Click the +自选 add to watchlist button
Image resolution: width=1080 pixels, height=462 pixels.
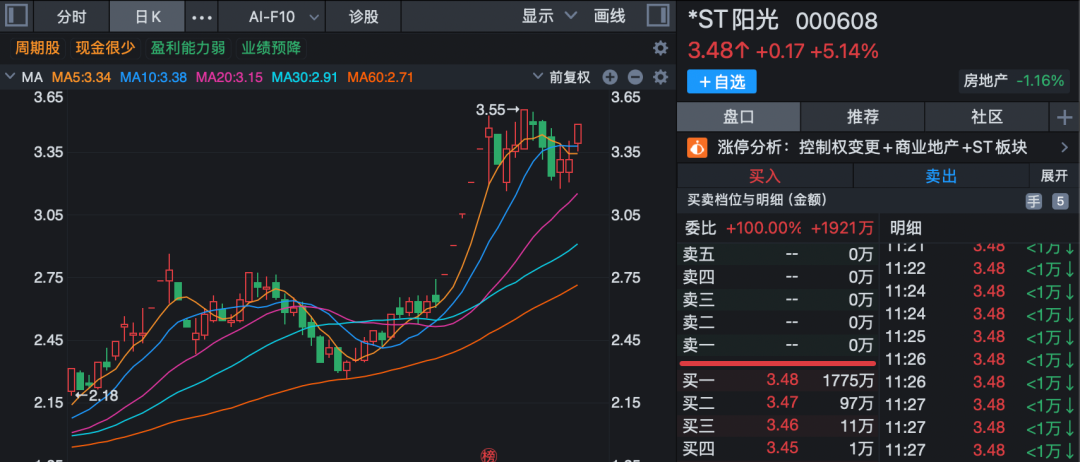tap(722, 82)
